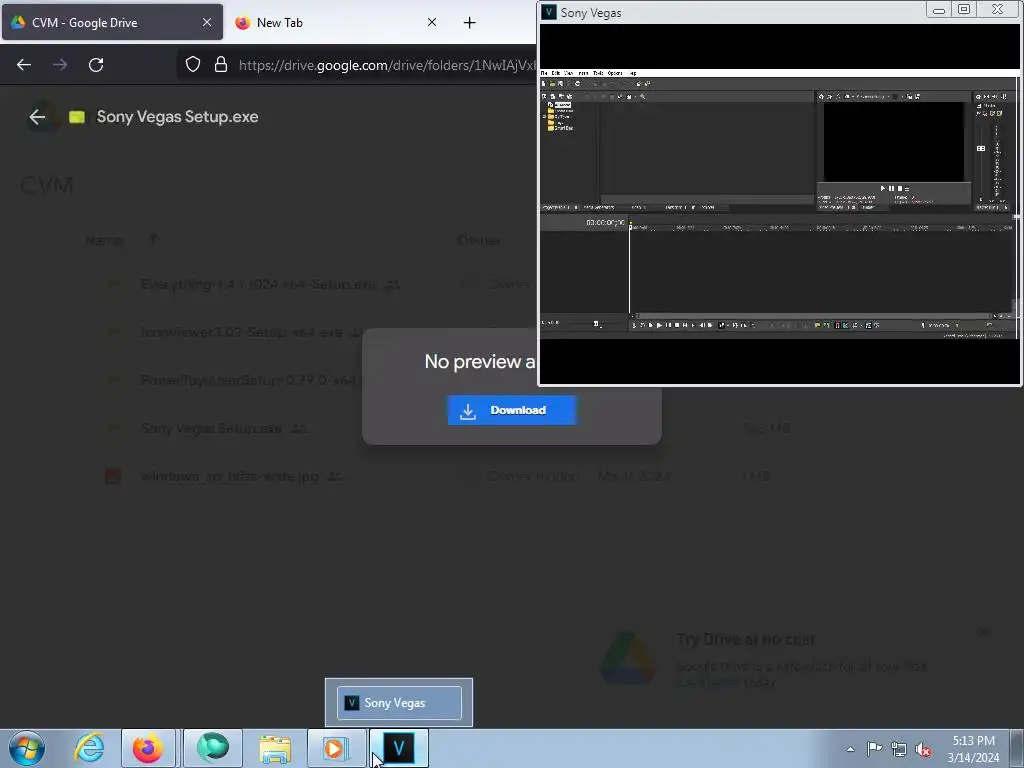
Task: Dismiss the 'Try Drive at no cost' banner
Action: [984, 632]
